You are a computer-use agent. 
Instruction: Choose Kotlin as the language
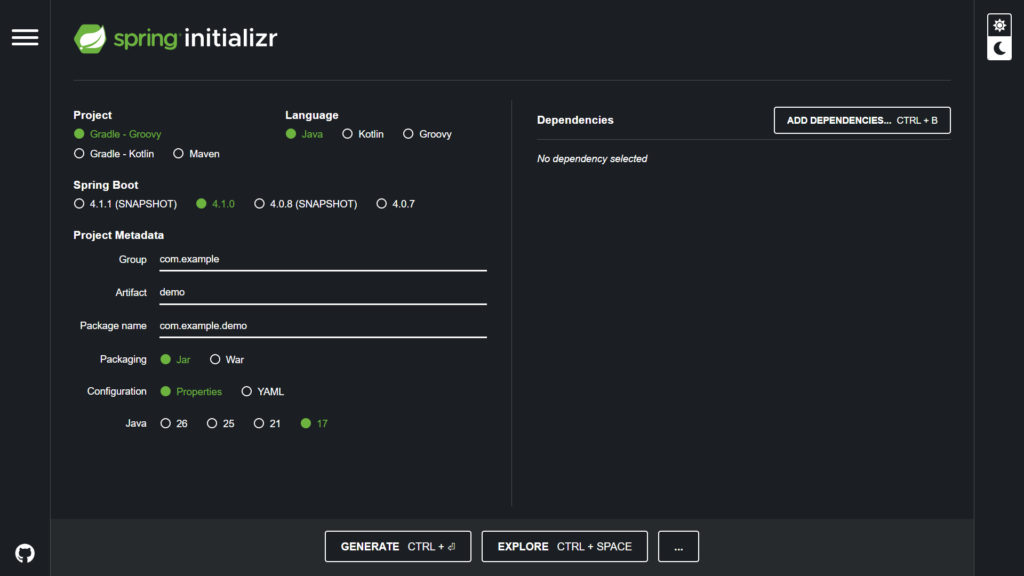click(x=363, y=134)
